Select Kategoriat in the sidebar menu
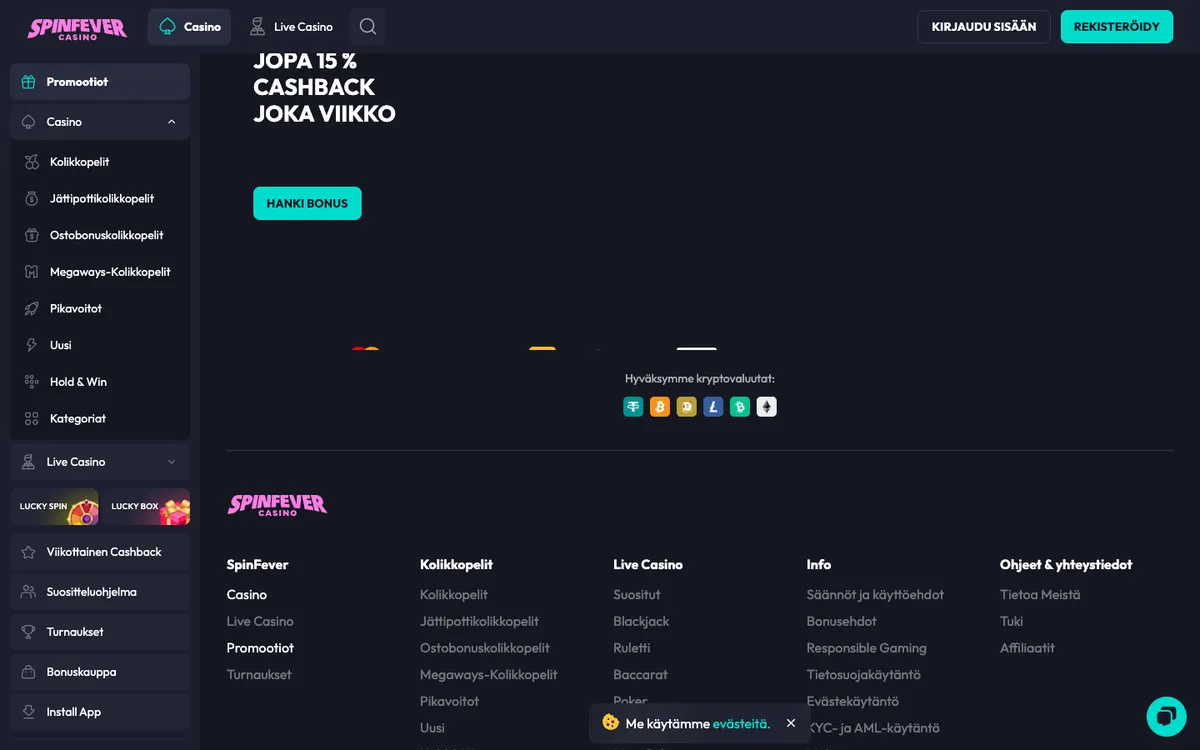The height and width of the screenshot is (750, 1200). click(x=78, y=419)
